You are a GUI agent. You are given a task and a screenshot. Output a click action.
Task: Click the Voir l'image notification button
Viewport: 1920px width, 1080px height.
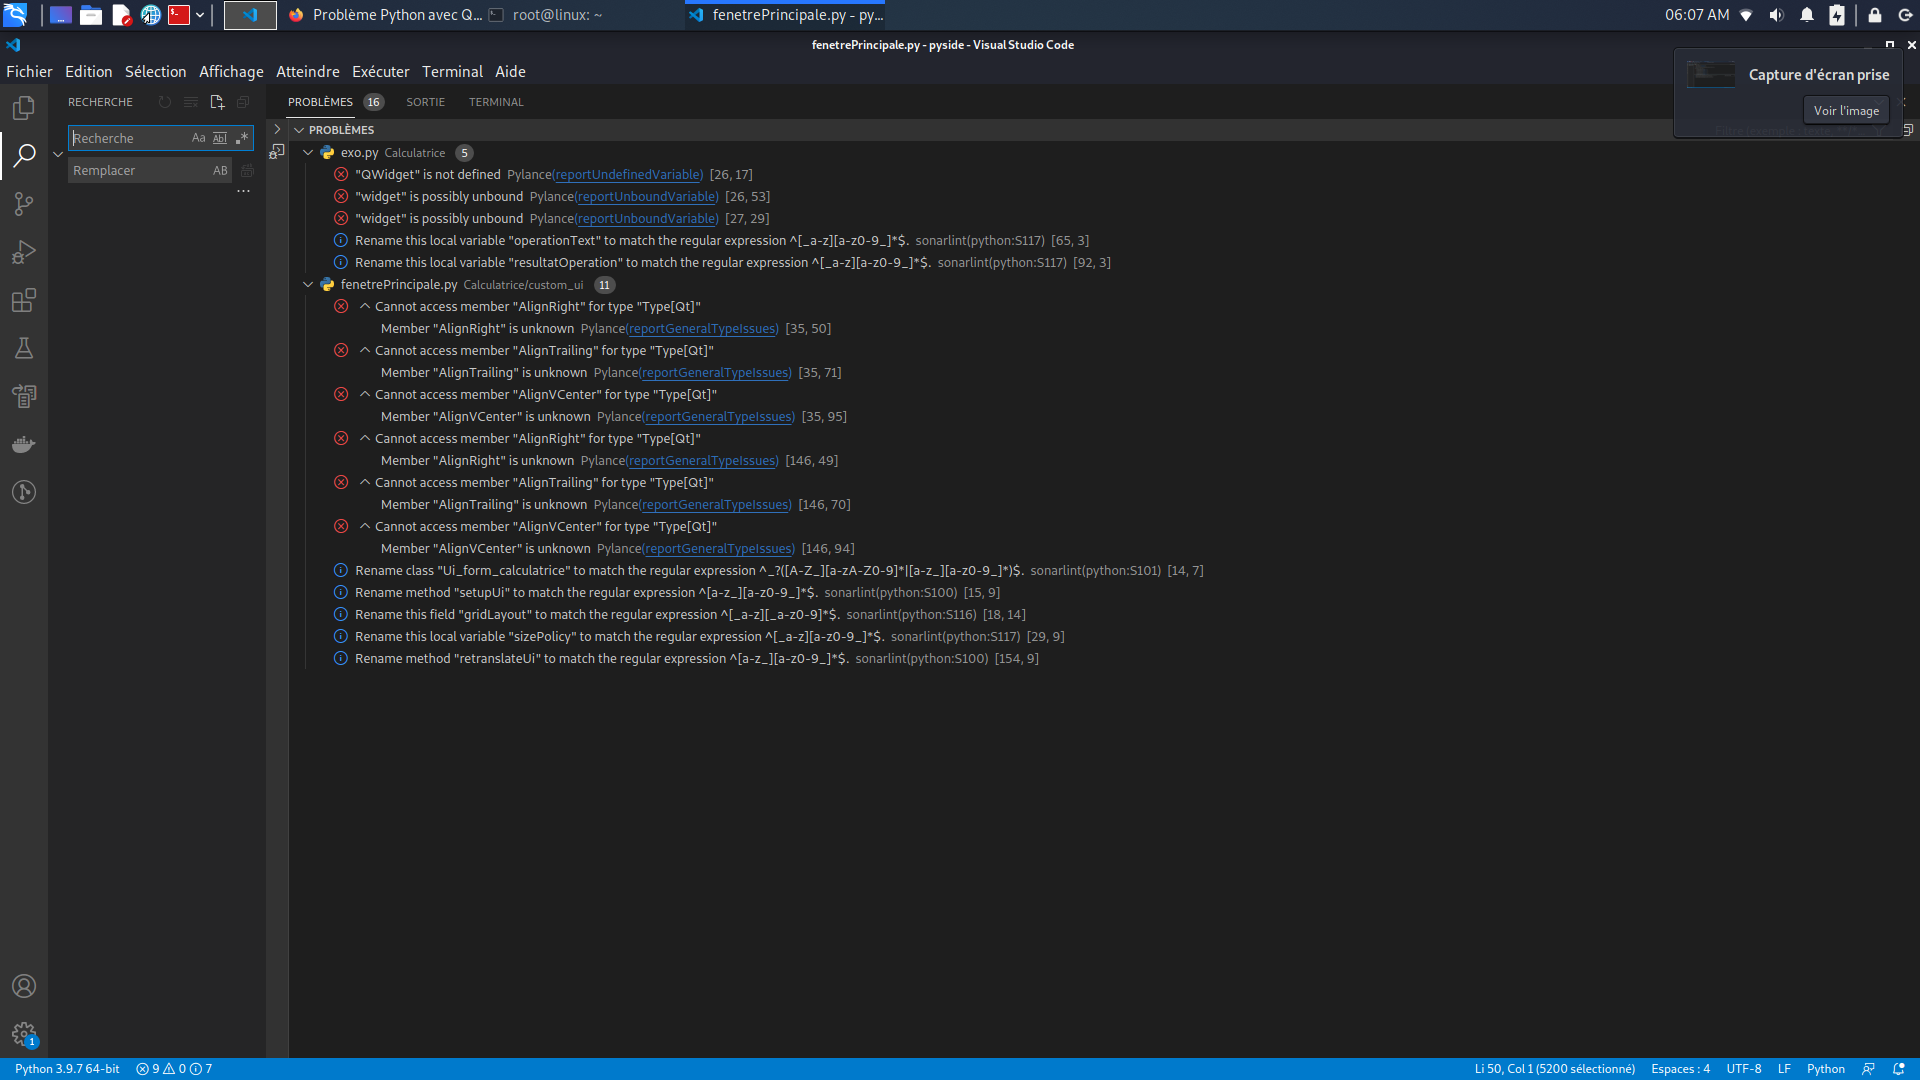pos(1846,111)
